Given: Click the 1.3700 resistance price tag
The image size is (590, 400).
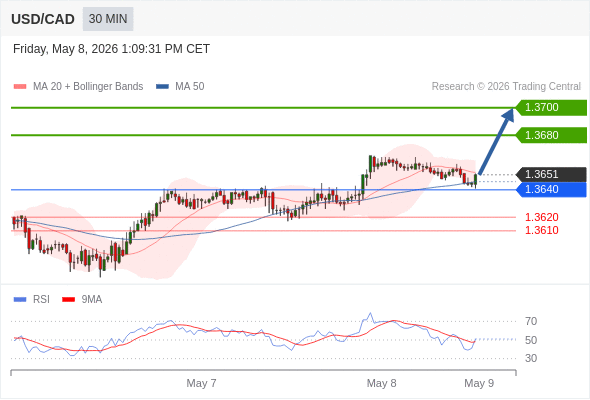Looking at the screenshot, I should click(551, 108).
